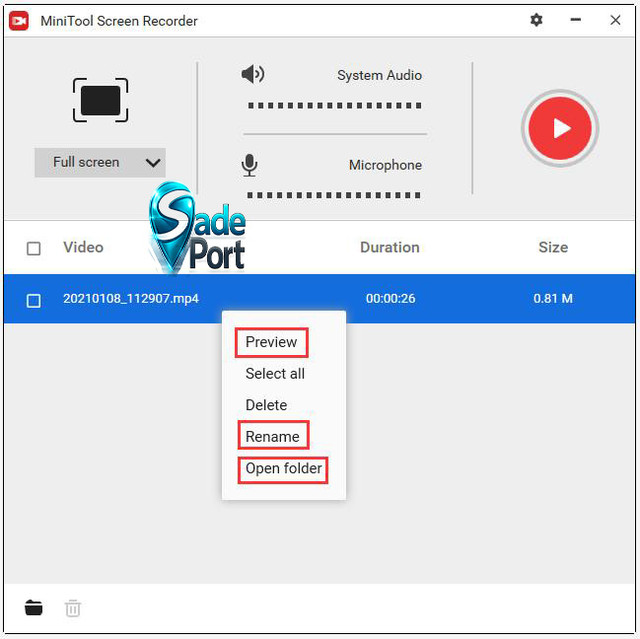This screenshot has width=640, height=639.
Task: Click the Video column header
Action: pyautogui.click(x=83, y=247)
